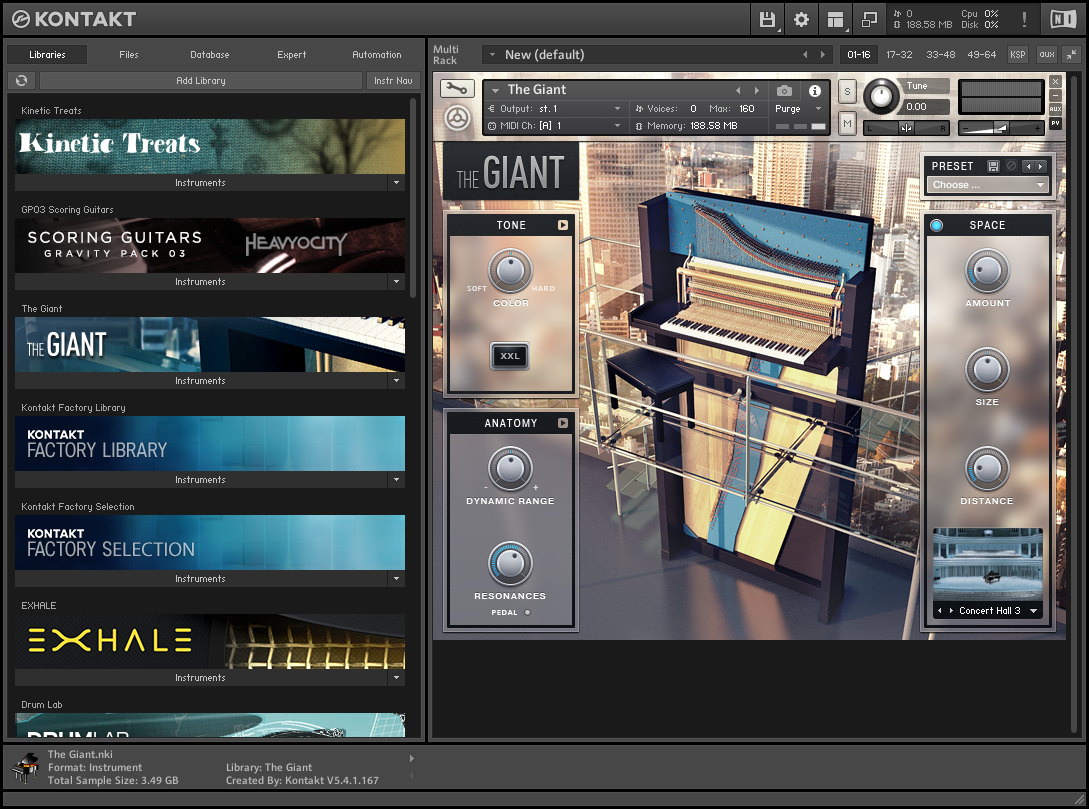Click the Add Library button
The width and height of the screenshot is (1089, 809).
click(201, 81)
